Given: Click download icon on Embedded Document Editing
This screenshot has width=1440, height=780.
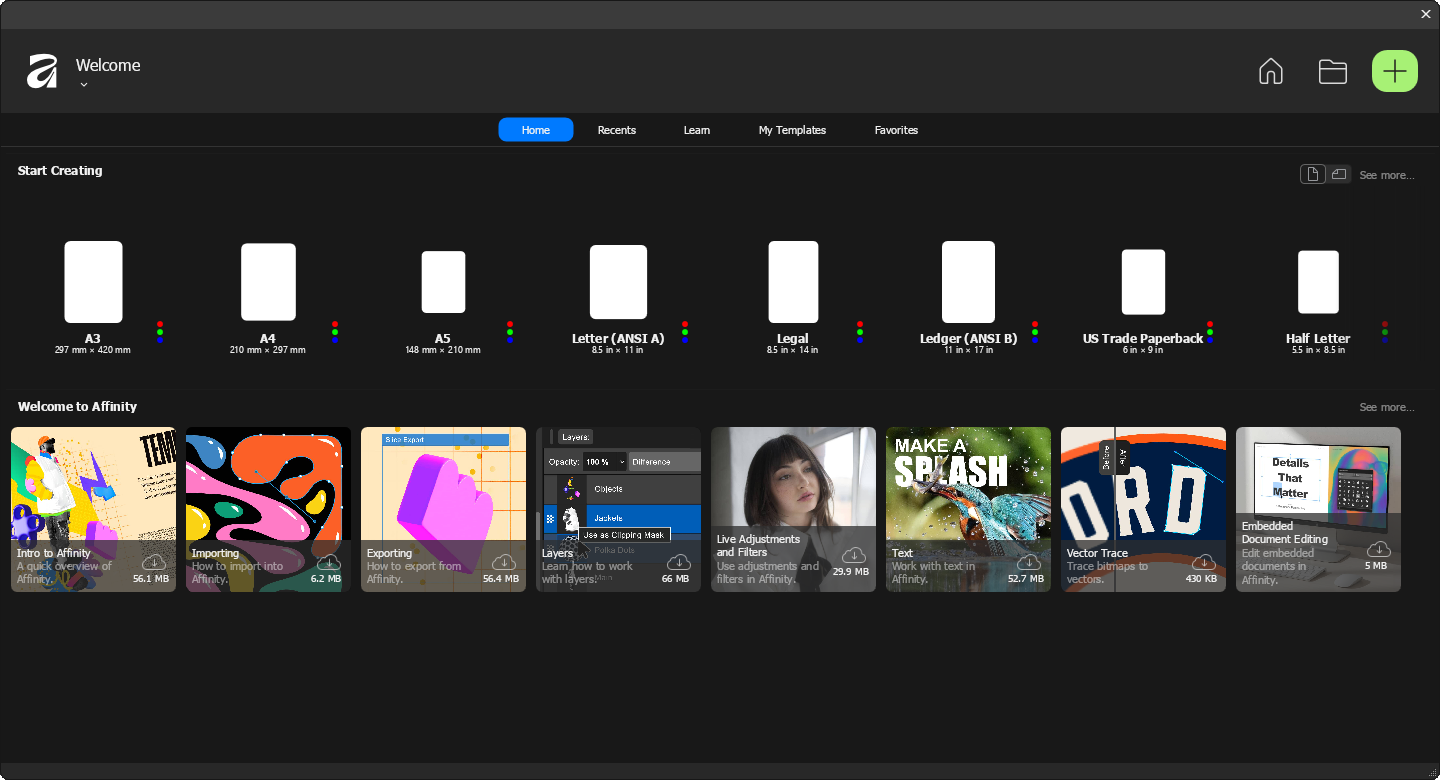Looking at the screenshot, I should click(1379, 549).
